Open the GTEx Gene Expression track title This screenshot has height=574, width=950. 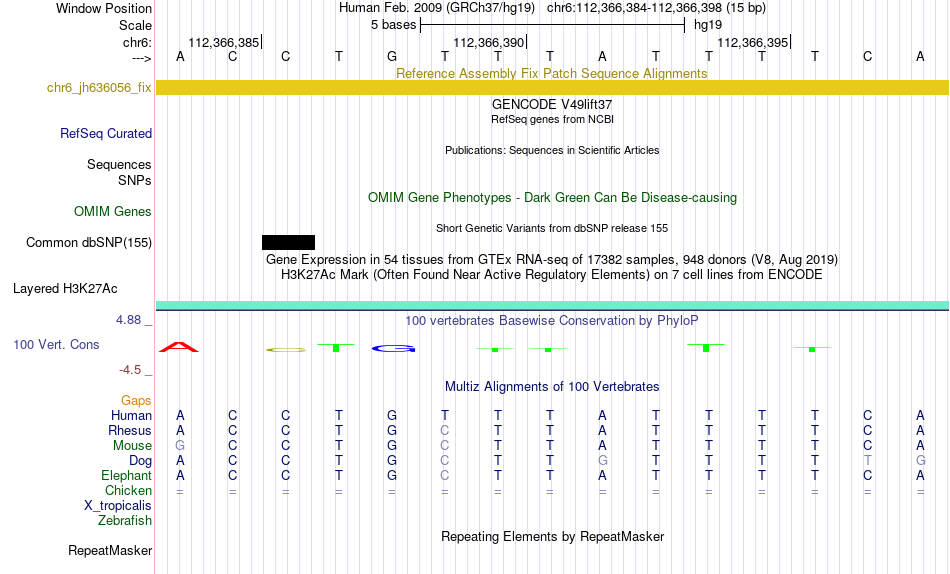pyautogui.click(x=552, y=259)
